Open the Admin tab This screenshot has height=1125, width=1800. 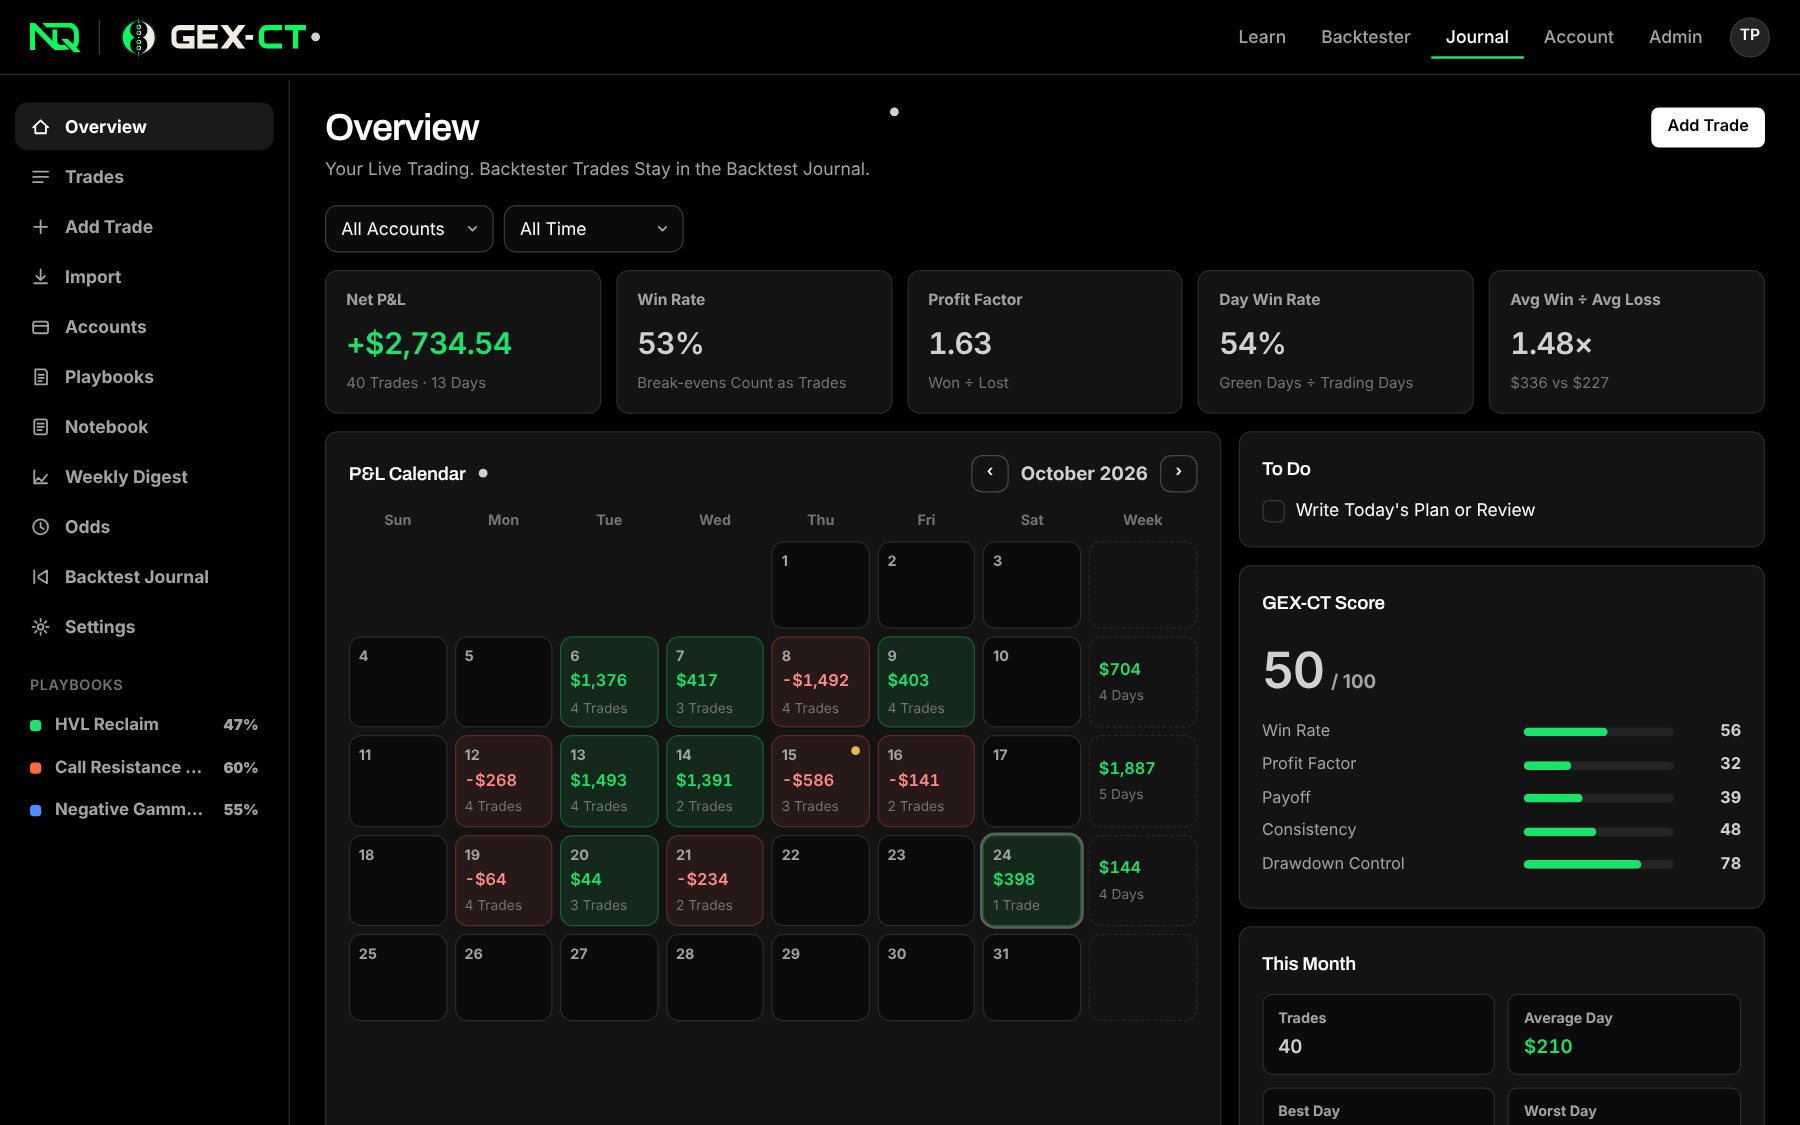click(x=1675, y=37)
